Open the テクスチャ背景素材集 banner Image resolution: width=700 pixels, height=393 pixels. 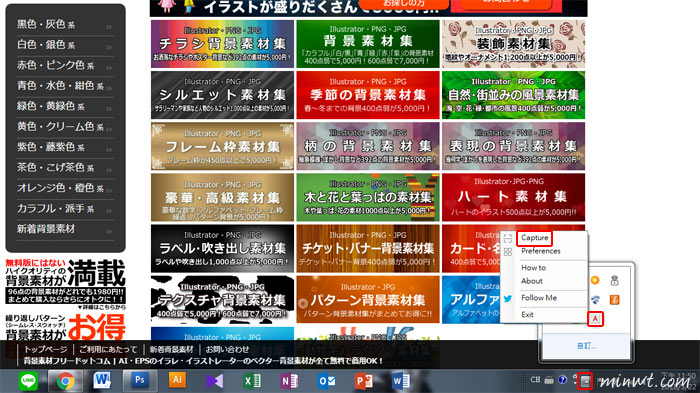(222, 300)
